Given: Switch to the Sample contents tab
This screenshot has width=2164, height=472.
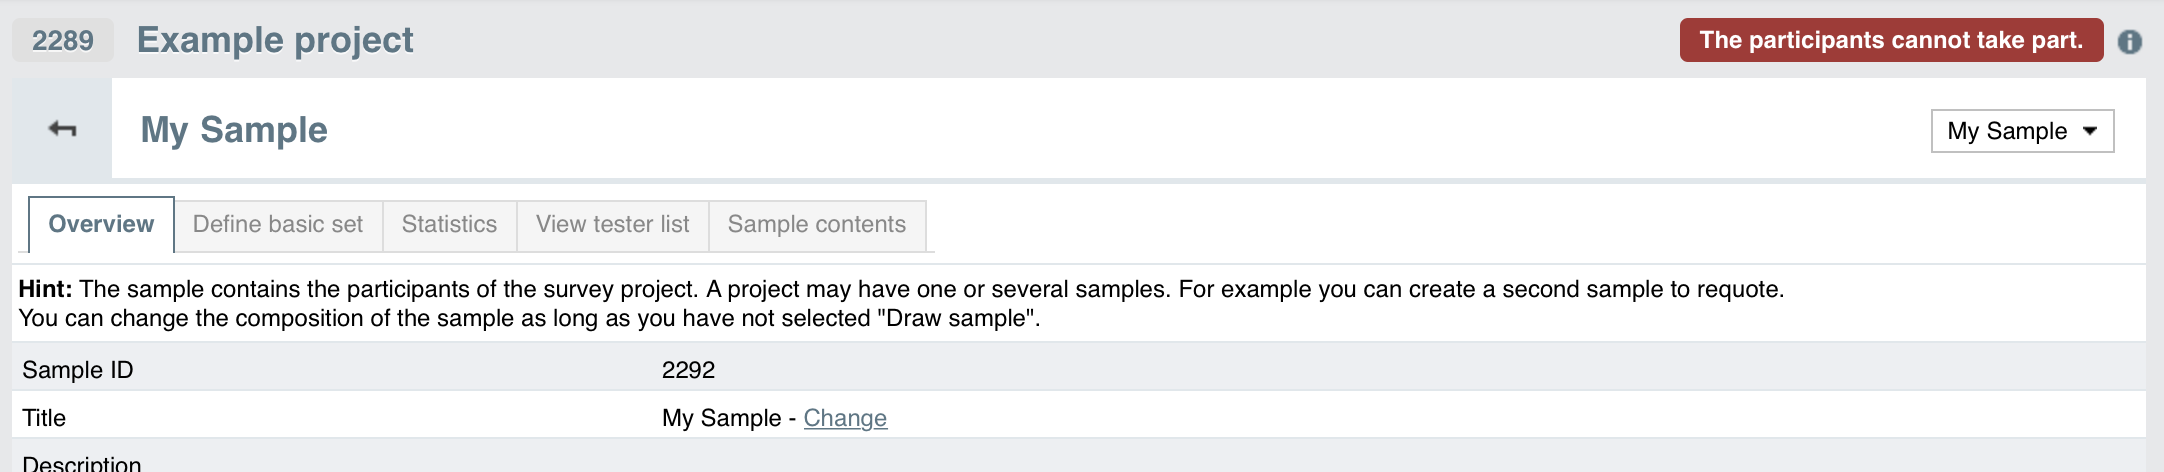Looking at the screenshot, I should (817, 225).
